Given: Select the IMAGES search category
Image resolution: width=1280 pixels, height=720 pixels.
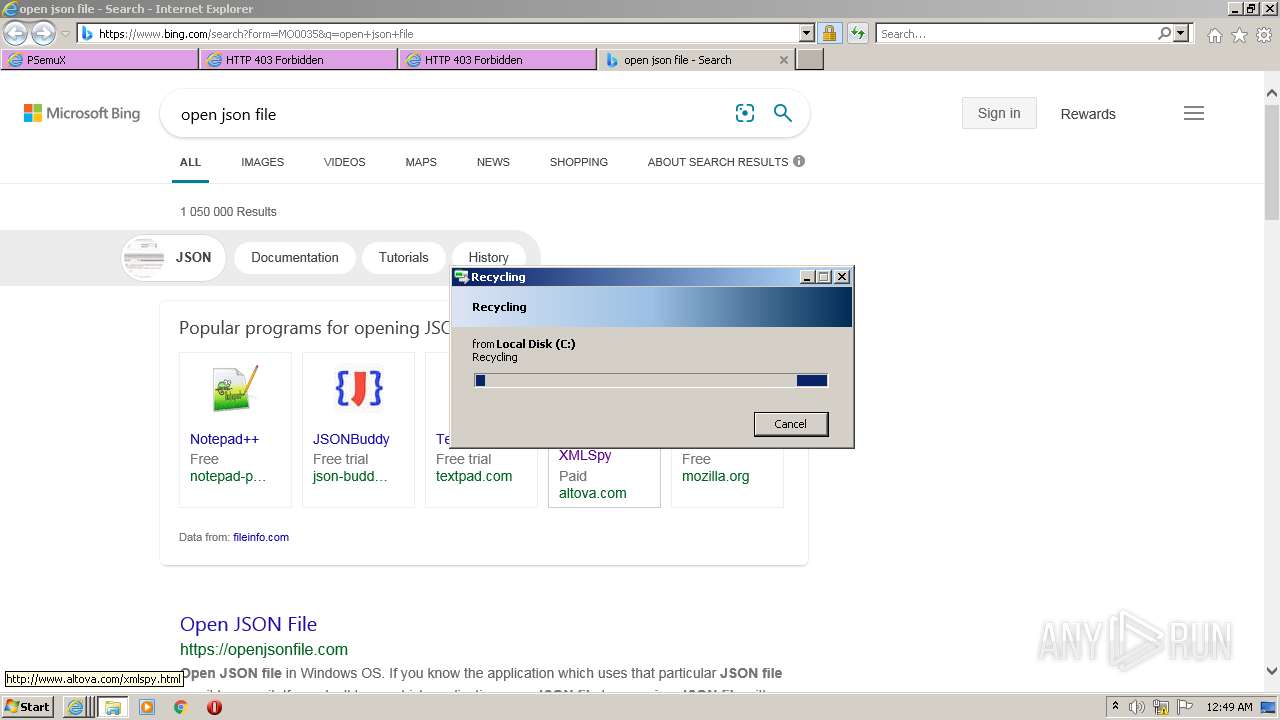Looking at the screenshot, I should click(x=262, y=162).
